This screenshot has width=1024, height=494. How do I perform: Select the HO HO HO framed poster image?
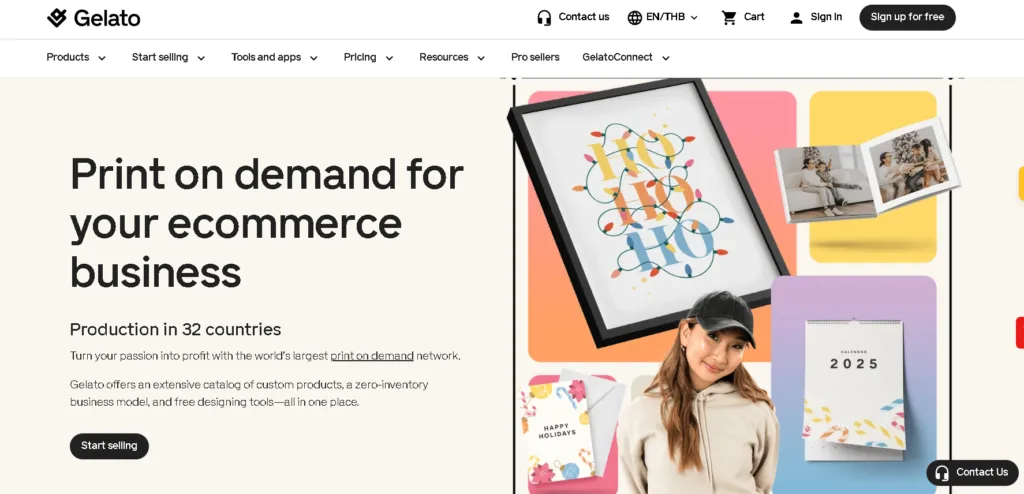point(650,212)
